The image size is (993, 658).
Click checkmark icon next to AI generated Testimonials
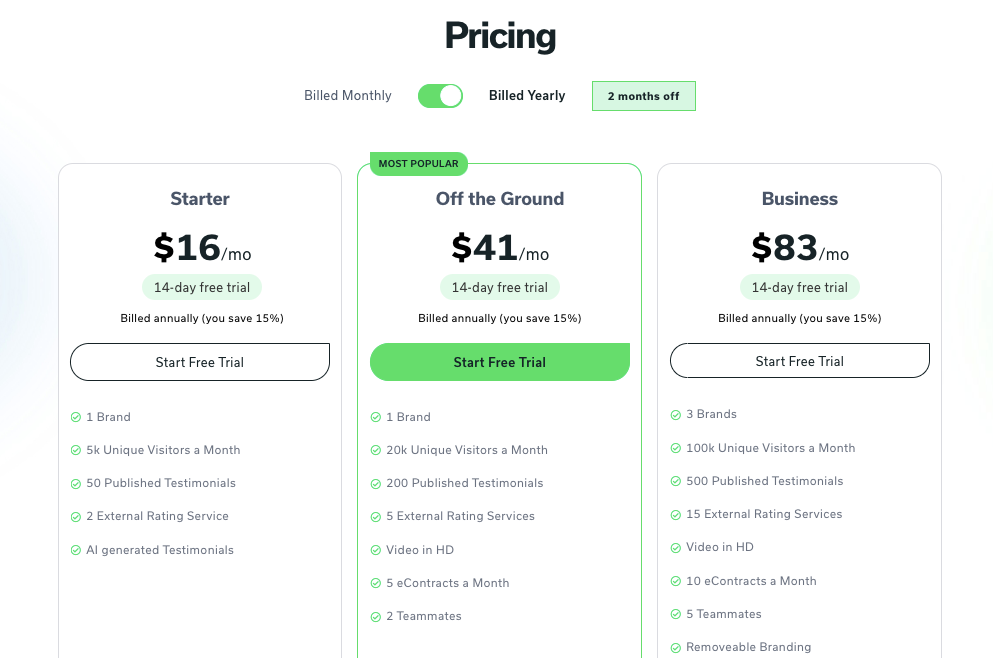pyautogui.click(x=76, y=550)
